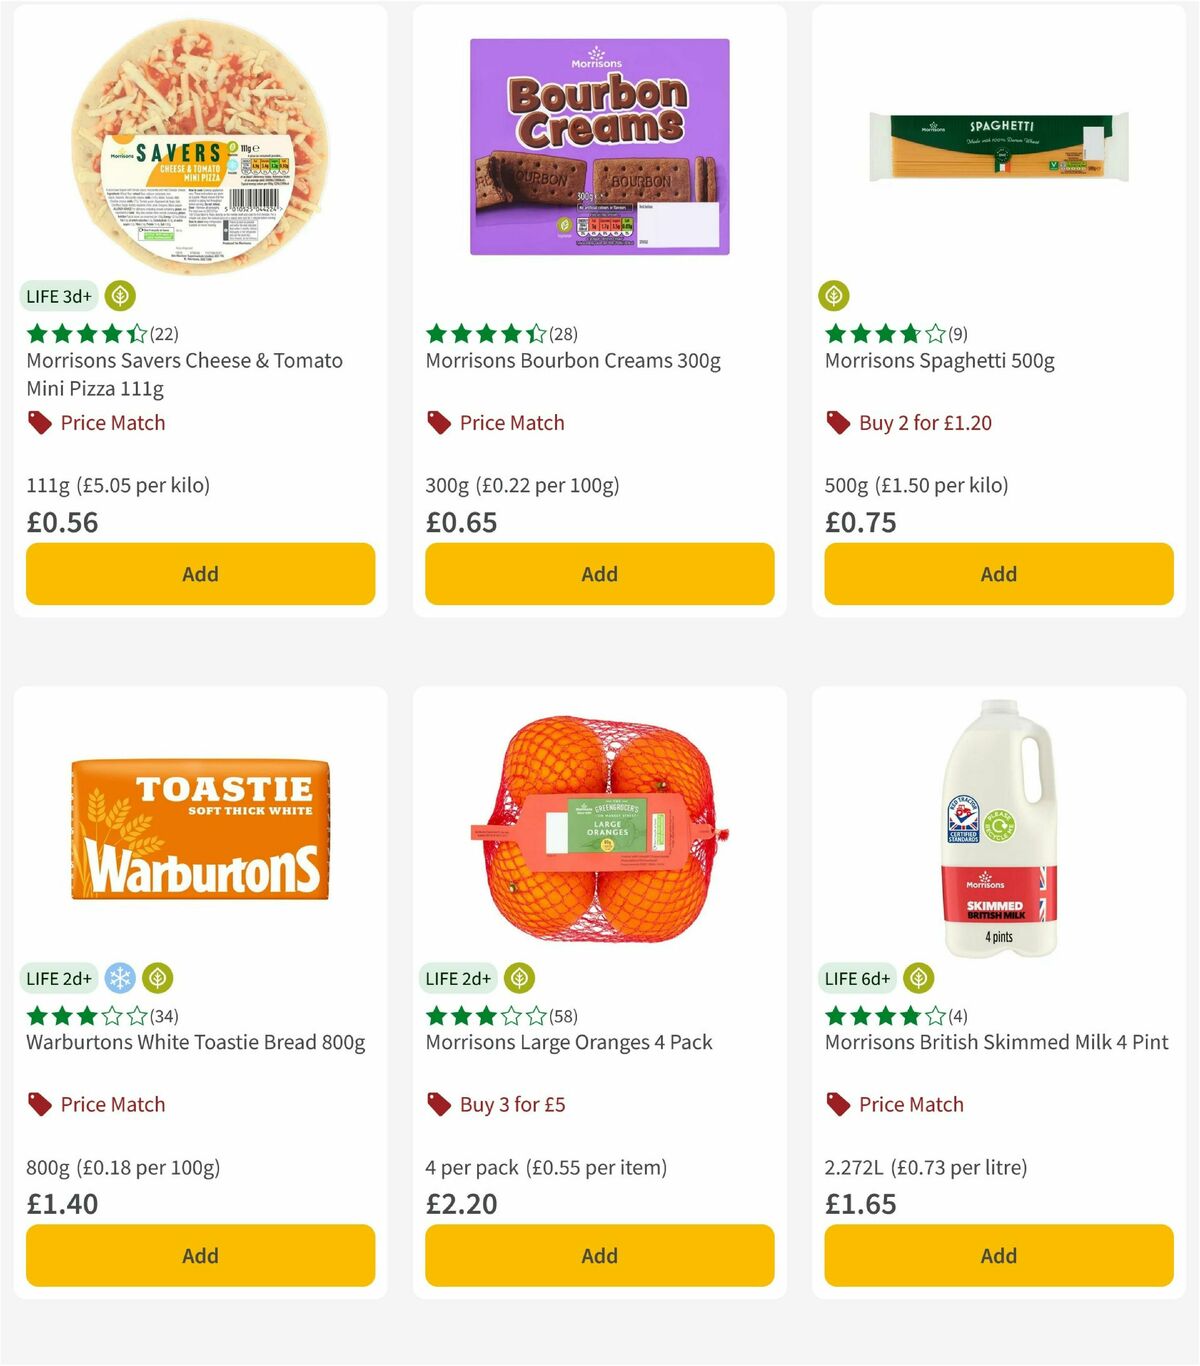Click the red tag icon next to Buy 2 for £1.20
The image size is (1200, 1366).
tap(837, 422)
